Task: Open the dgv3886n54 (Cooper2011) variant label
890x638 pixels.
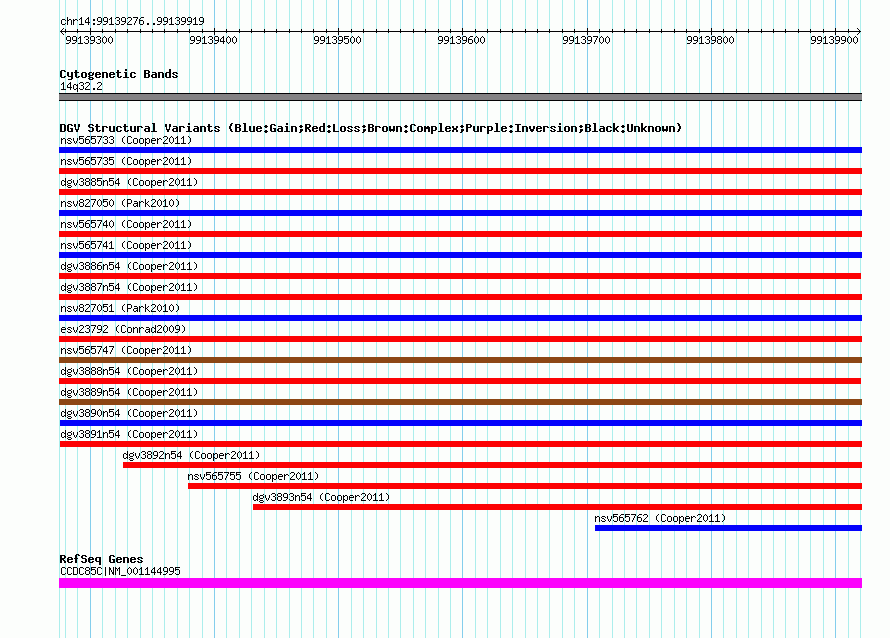Action: (x=129, y=266)
